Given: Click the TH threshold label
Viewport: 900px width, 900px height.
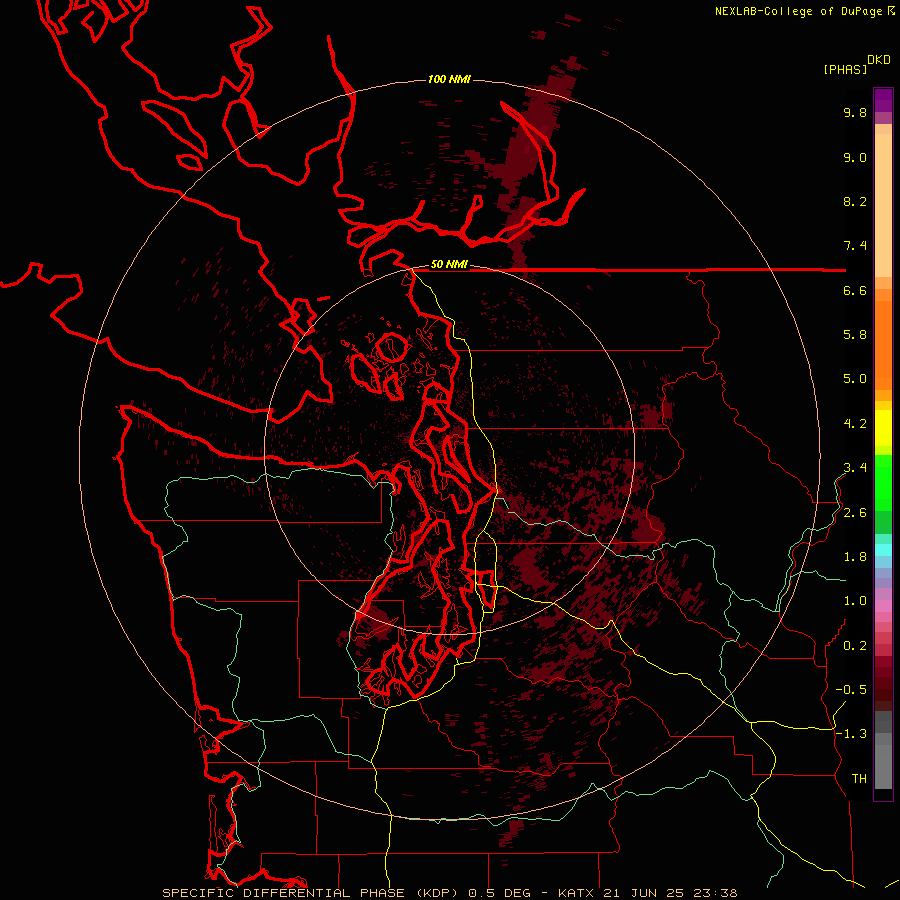Looking at the screenshot, I should tap(859, 779).
